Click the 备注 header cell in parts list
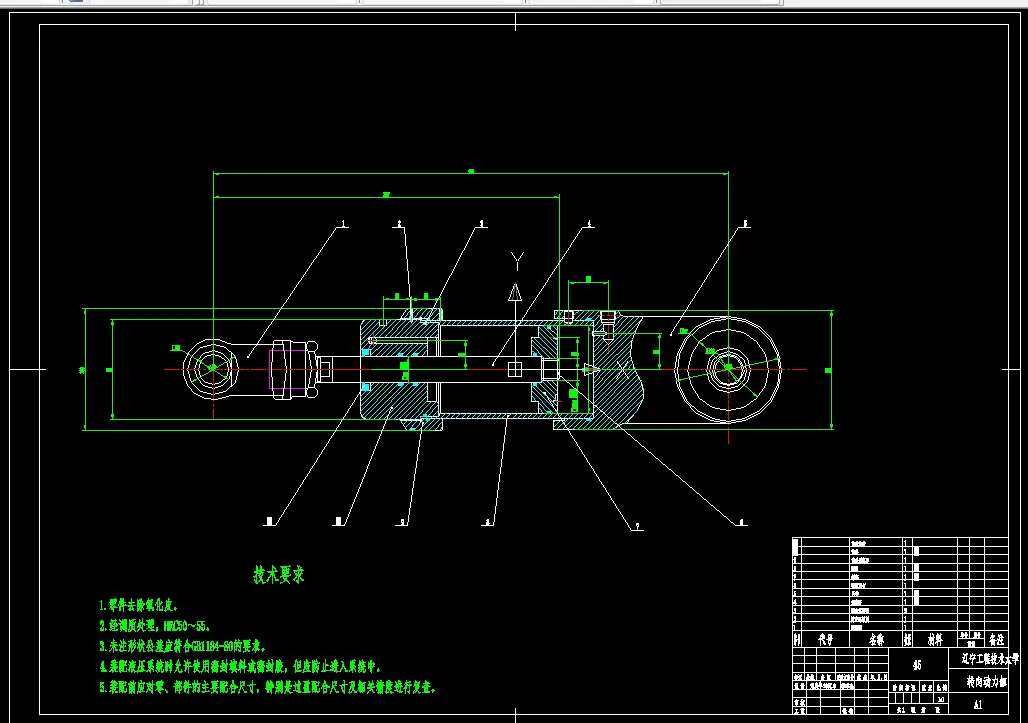 point(997,639)
